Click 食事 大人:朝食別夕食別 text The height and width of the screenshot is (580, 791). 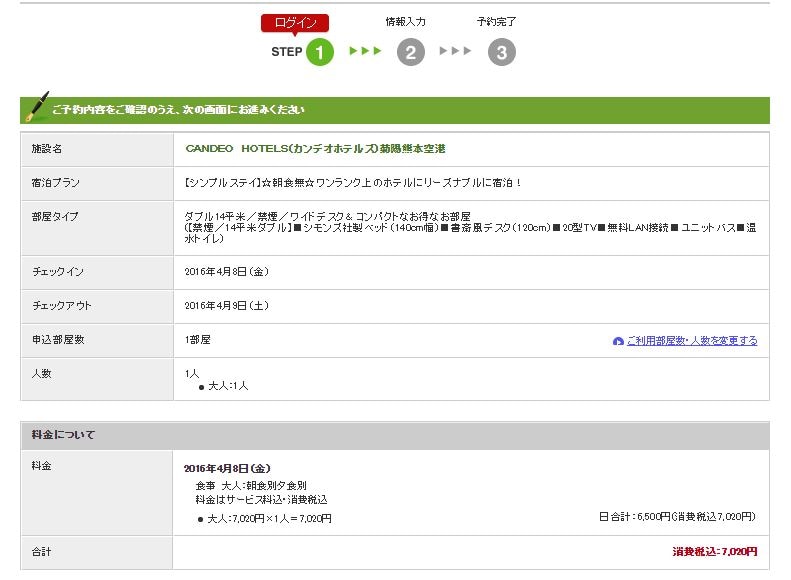pos(251,486)
